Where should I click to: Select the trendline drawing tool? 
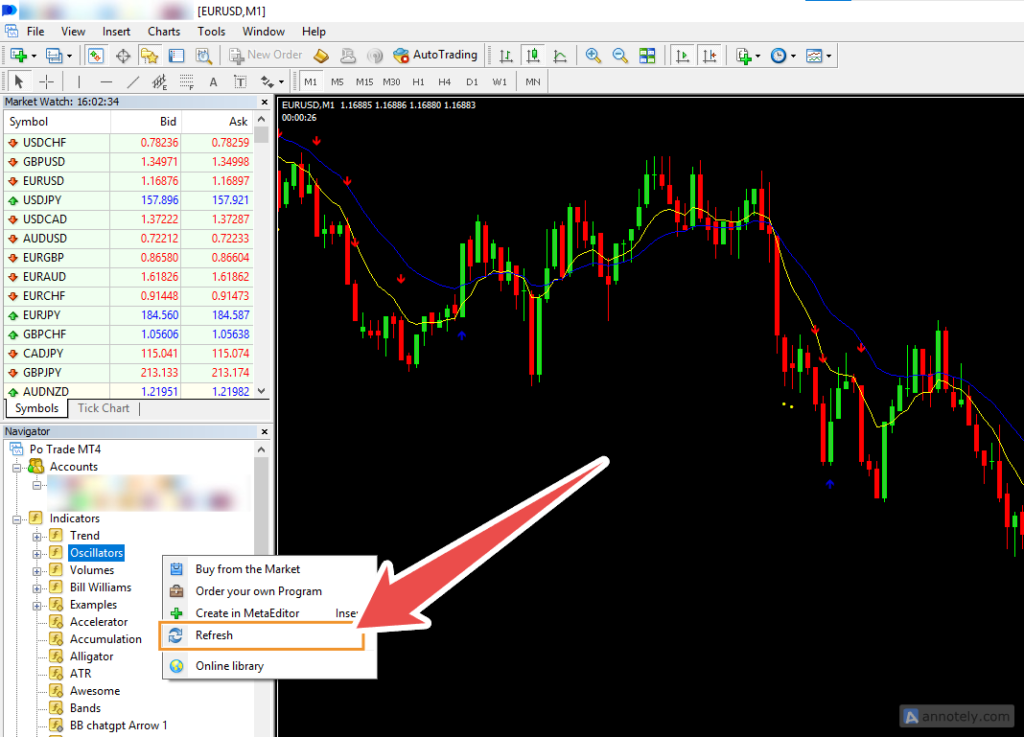(x=133, y=82)
